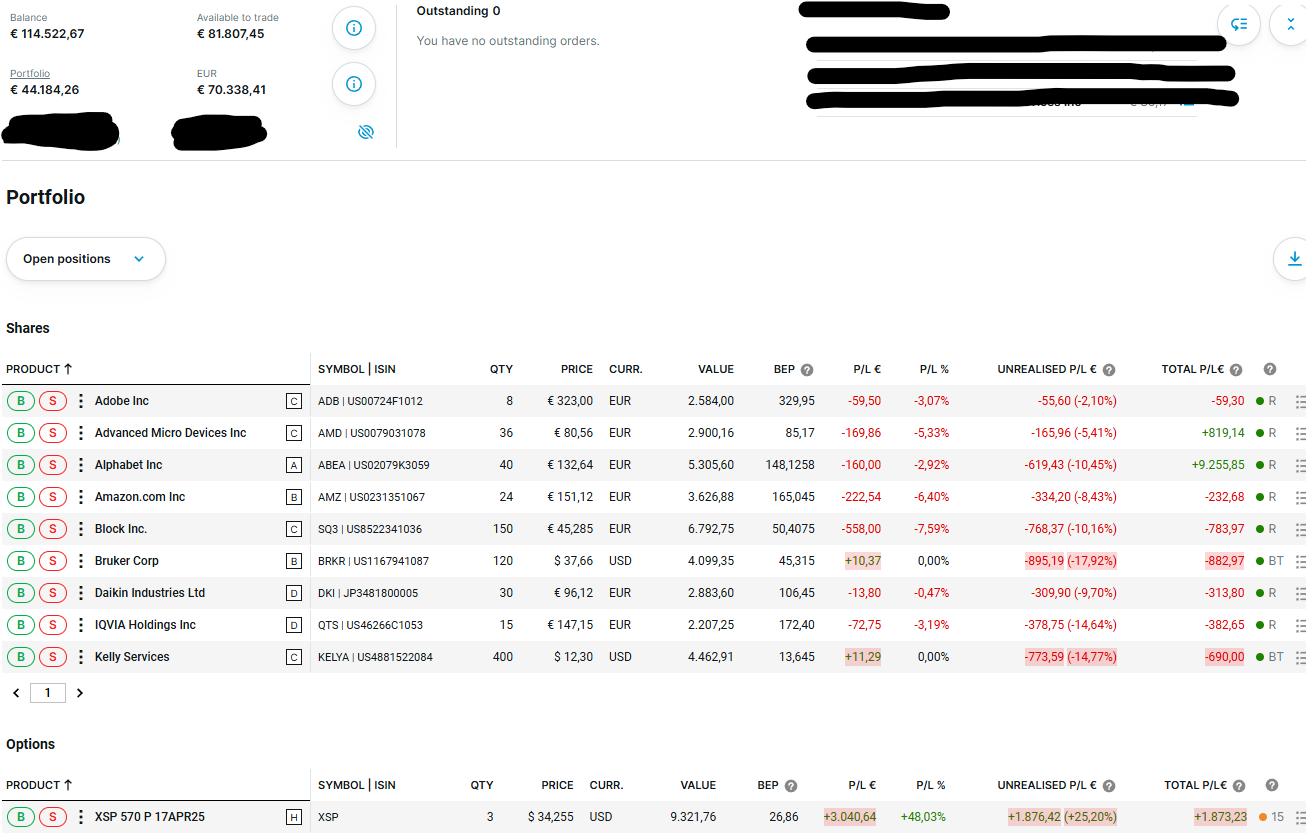This screenshot has width=1306, height=840.
Task: Buy Alphabet Inc with B button
Action: [21, 465]
